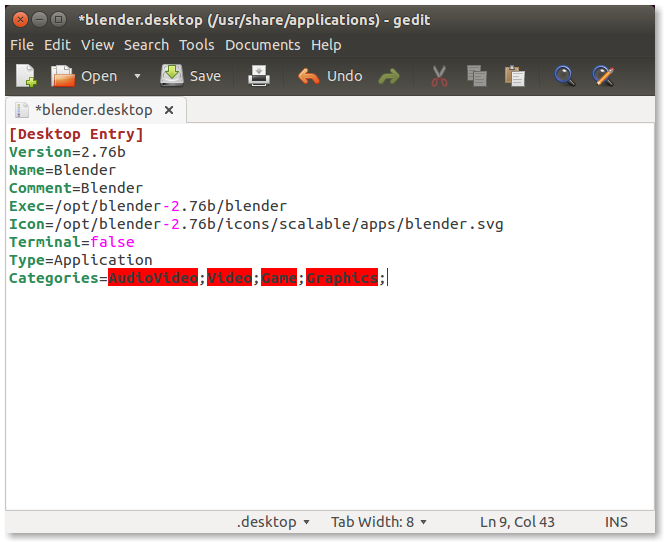Select the *blender.desktop tab
664x542 pixels.
(94, 110)
